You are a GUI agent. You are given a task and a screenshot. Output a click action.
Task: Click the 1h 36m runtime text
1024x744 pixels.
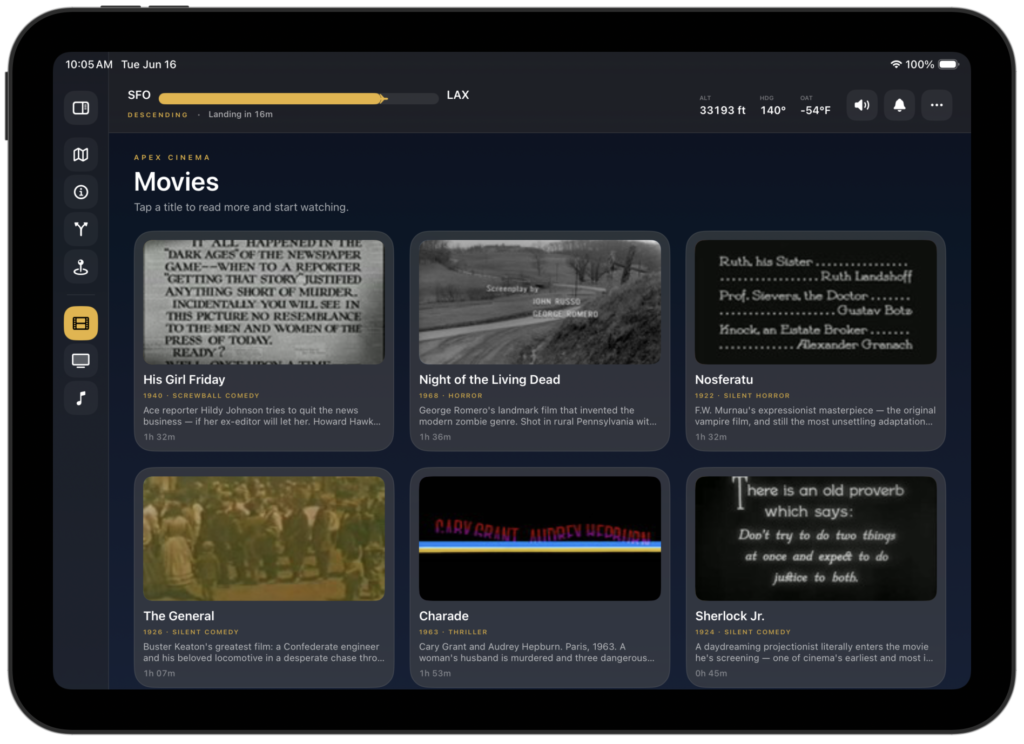pos(435,437)
